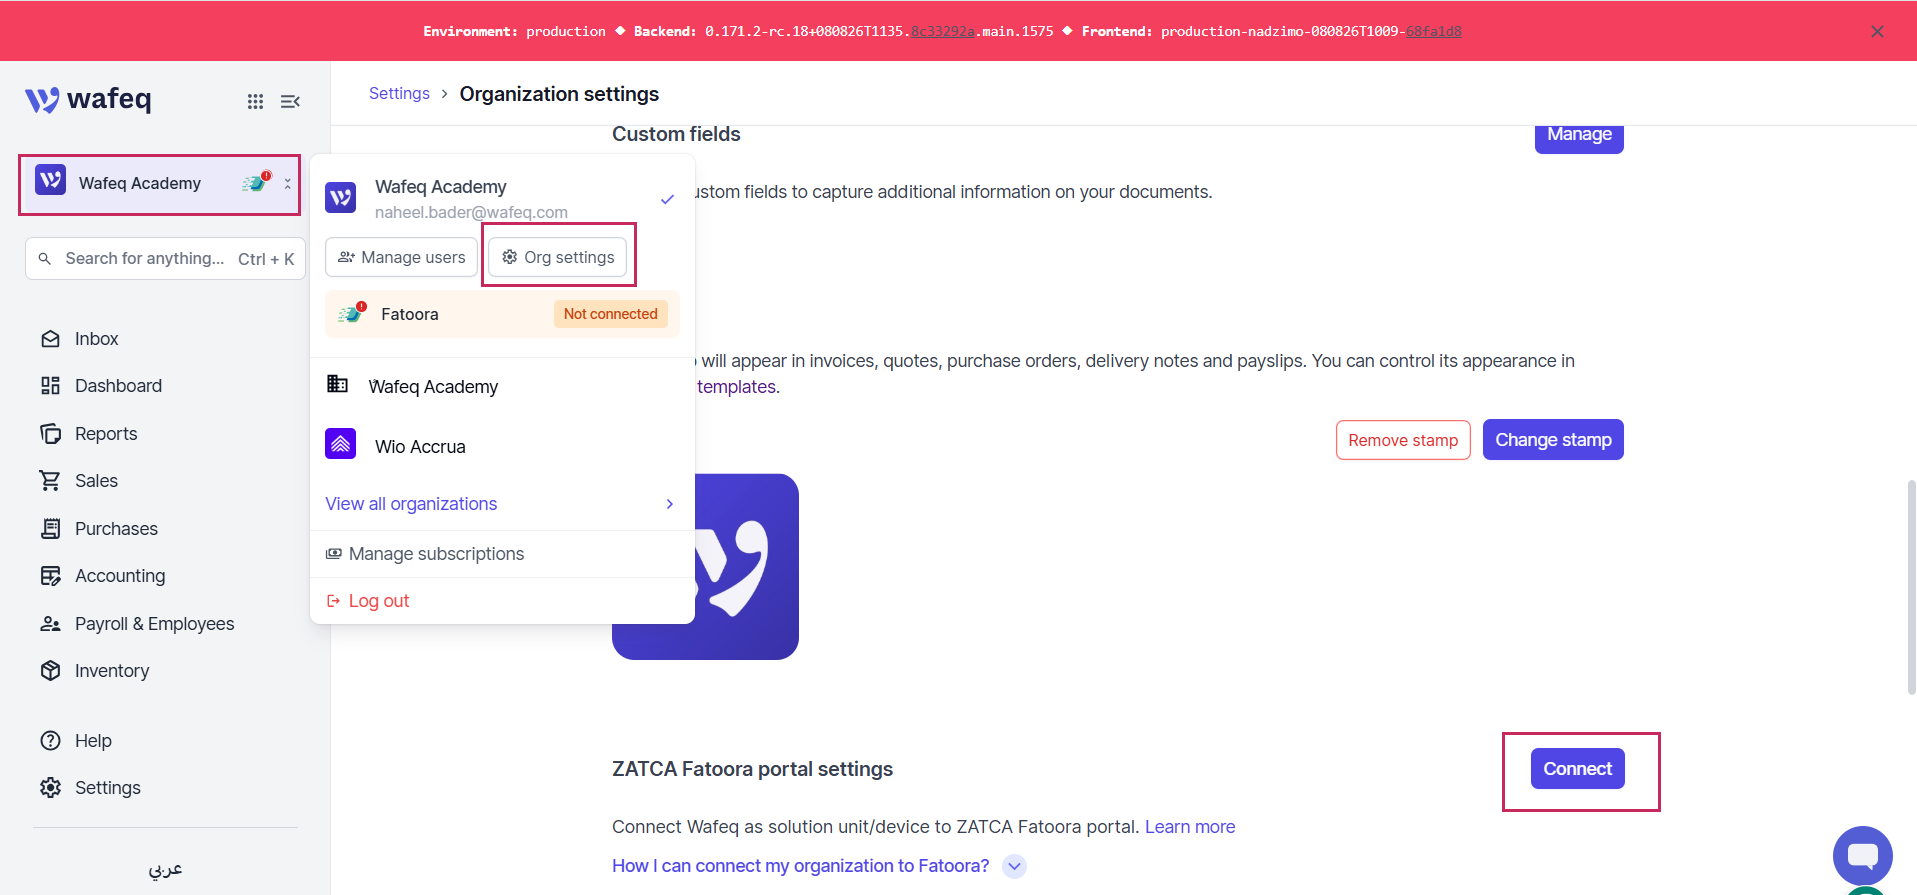This screenshot has width=1917, height=895.
Task: Click the Reports icon
Action: tap(50, 434)
